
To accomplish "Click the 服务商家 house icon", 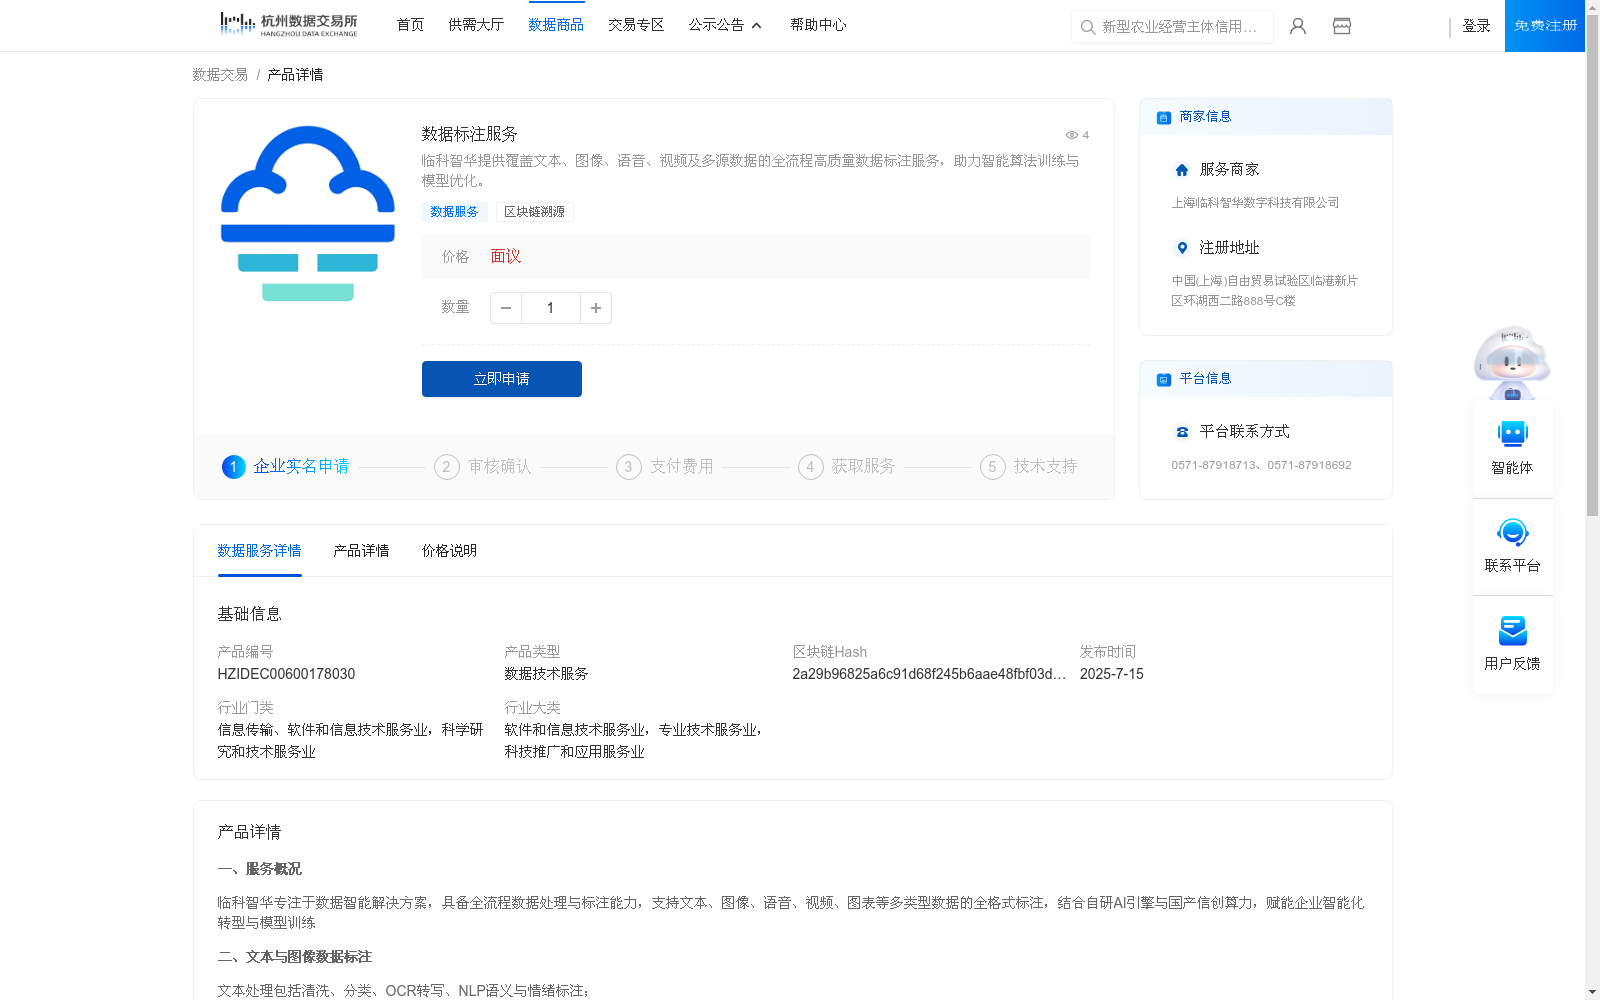I will (1182, 170).
